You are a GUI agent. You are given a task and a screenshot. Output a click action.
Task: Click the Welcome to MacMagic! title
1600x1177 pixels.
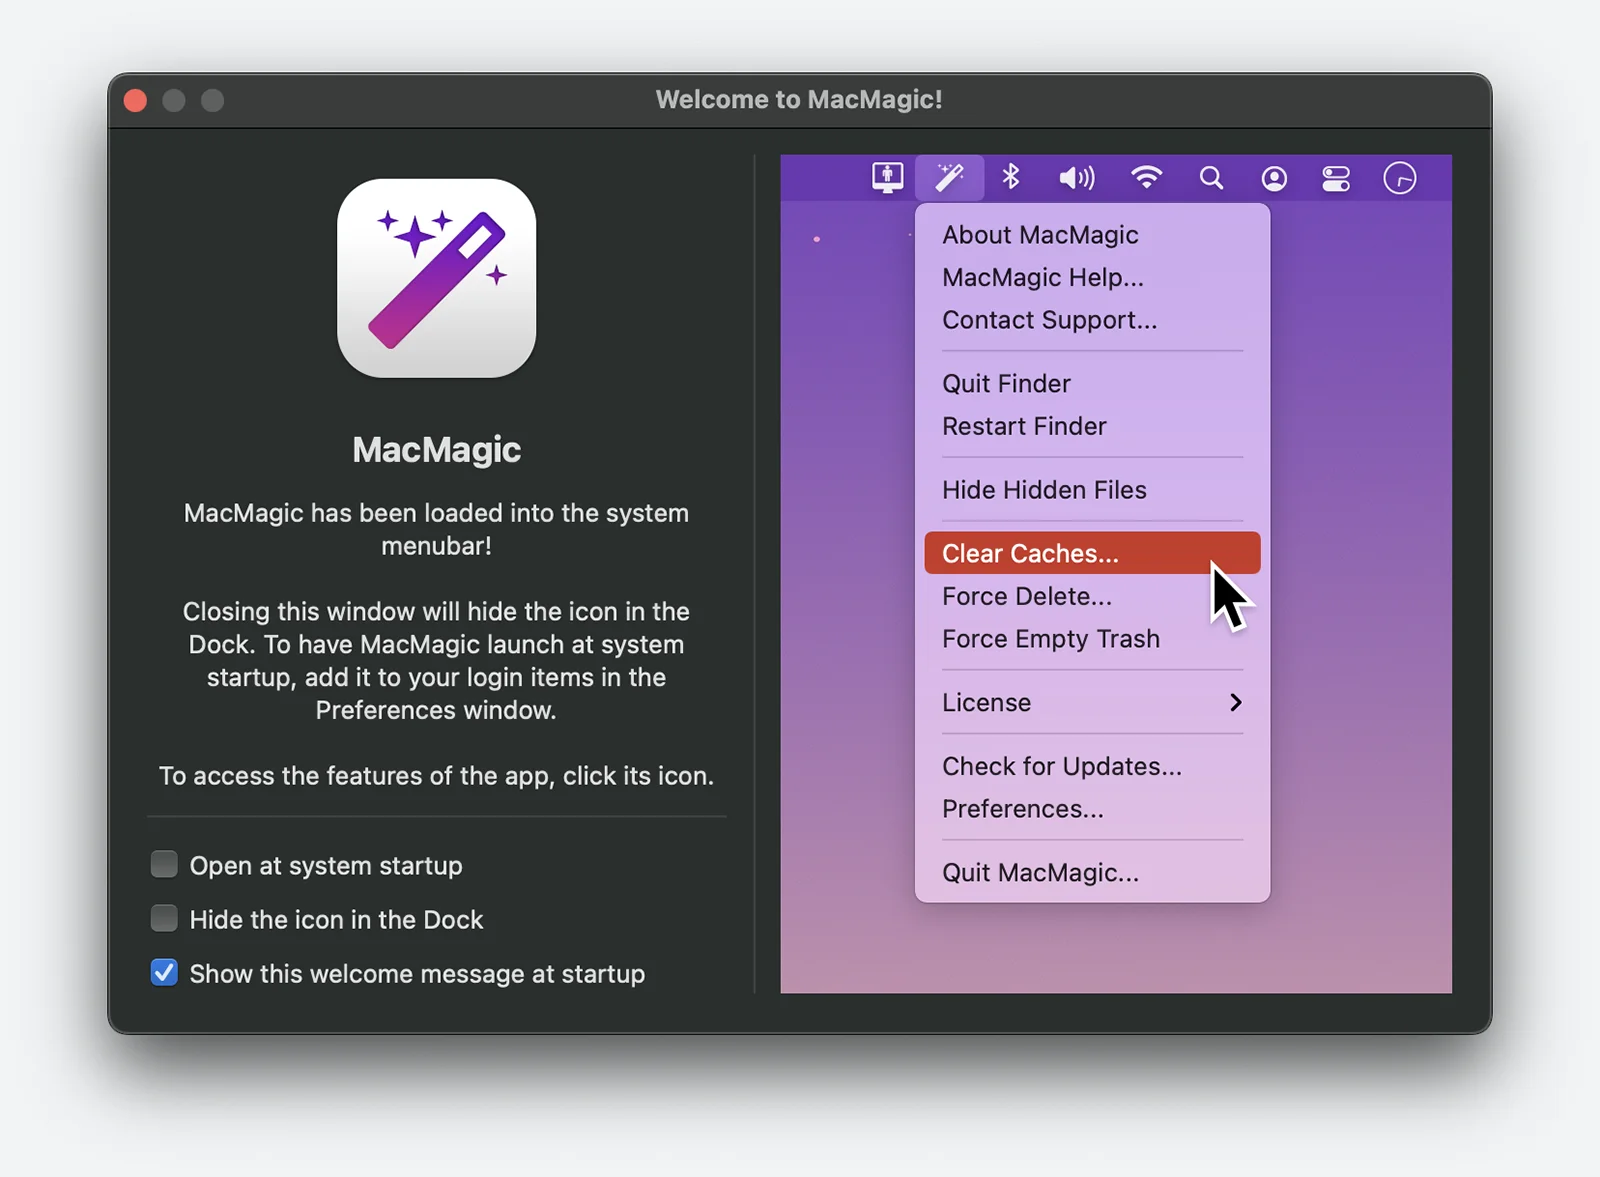click(799, 100)
